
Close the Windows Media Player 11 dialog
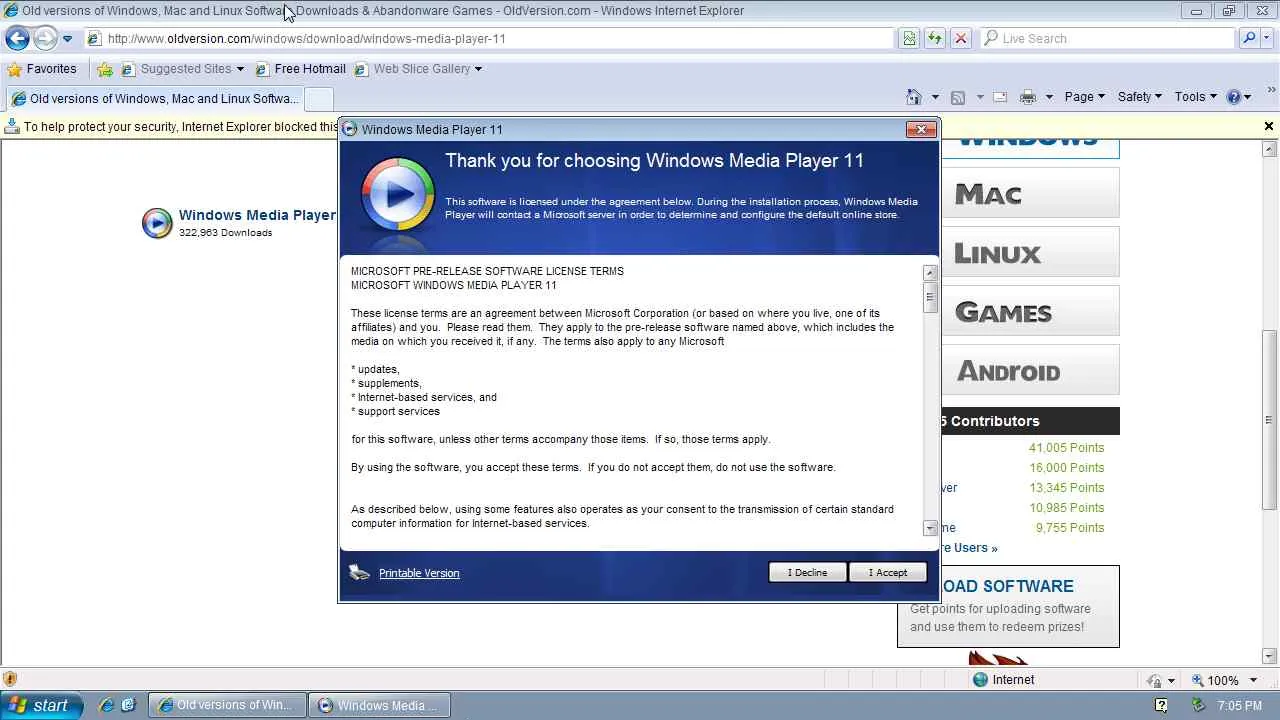coord(921,129)
